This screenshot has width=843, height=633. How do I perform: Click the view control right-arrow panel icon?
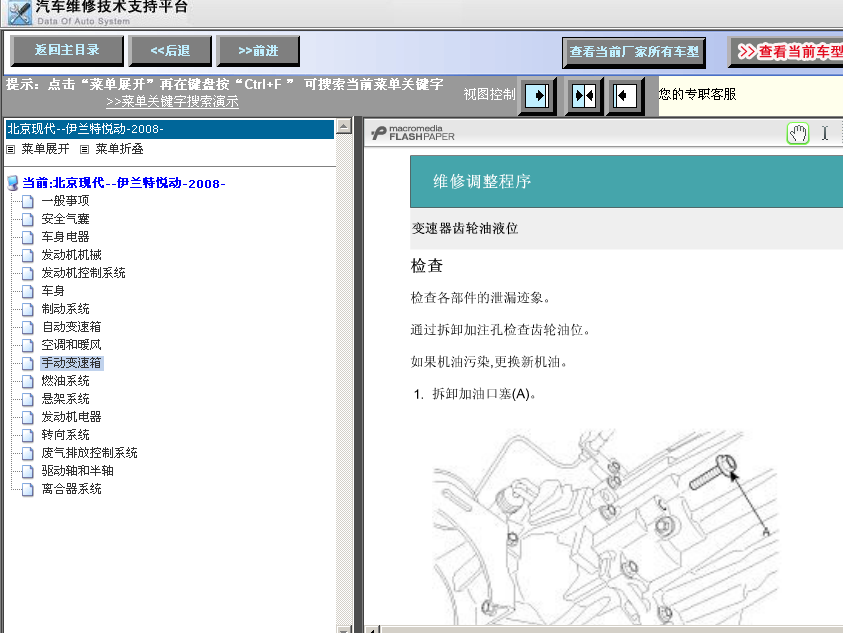(537, 96)
